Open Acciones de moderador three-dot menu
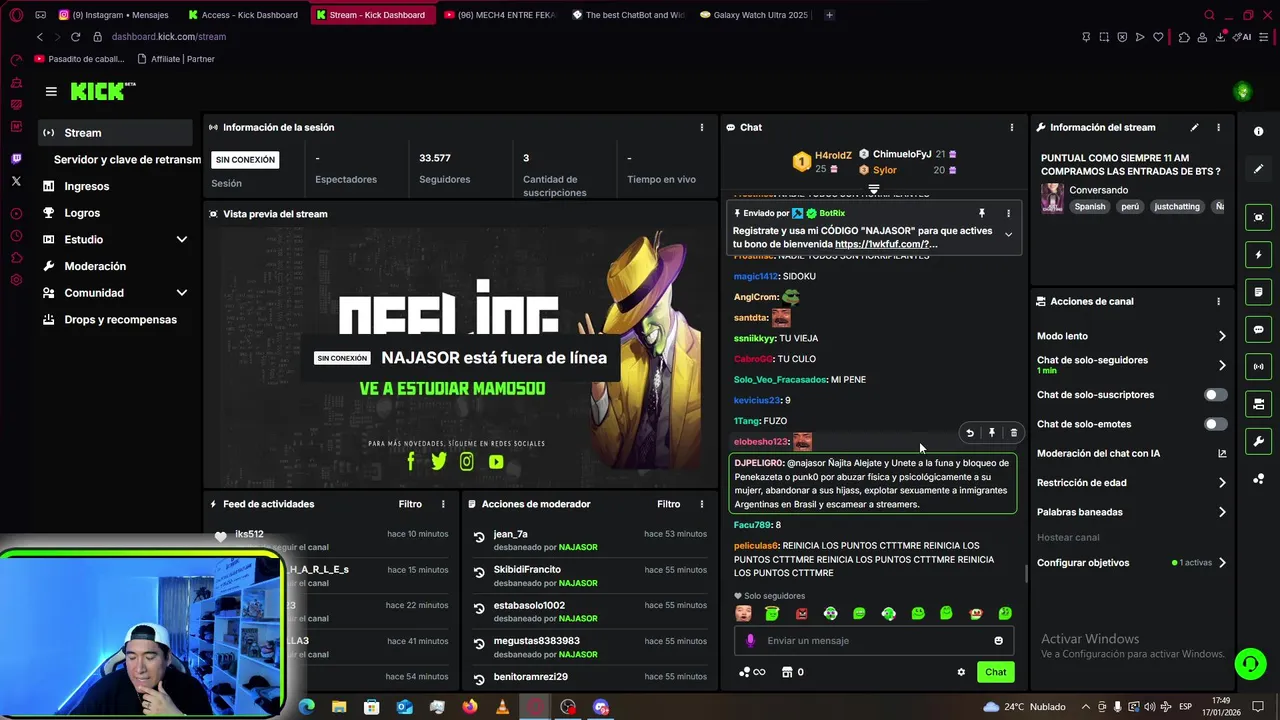Viewport: 1280px width, 720px height. pyautogui.click(x=701, y=504)
